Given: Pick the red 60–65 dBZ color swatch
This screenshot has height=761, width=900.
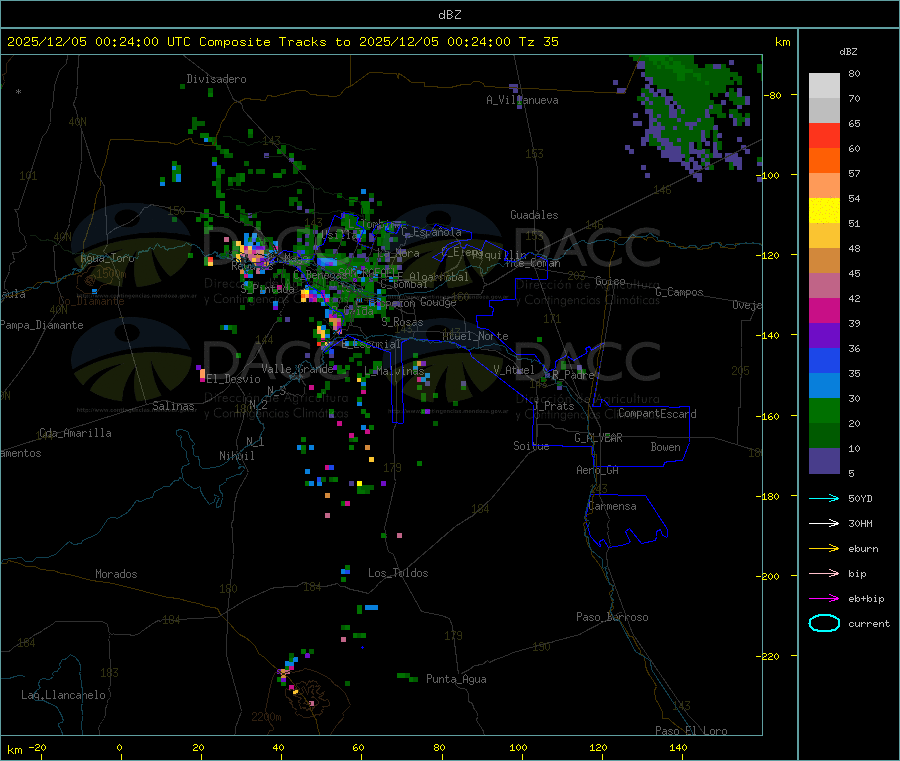Looking at the screenshot, I should point(824,135).
